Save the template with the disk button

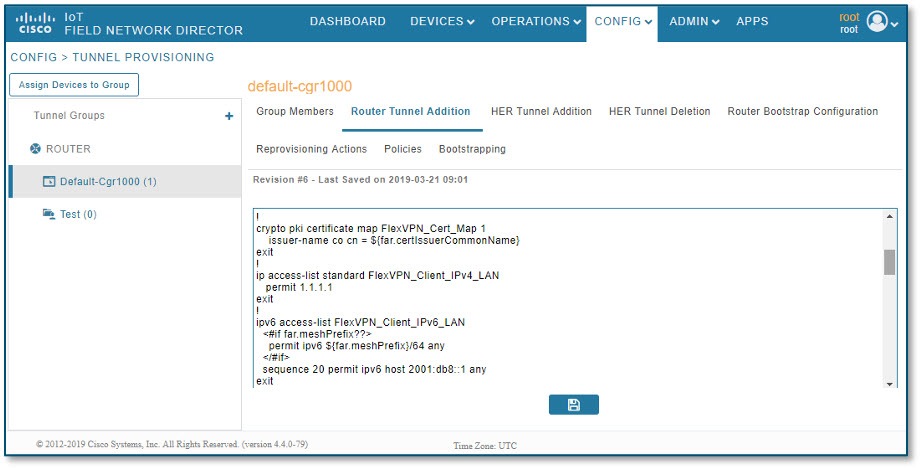[x=574, y=405]
